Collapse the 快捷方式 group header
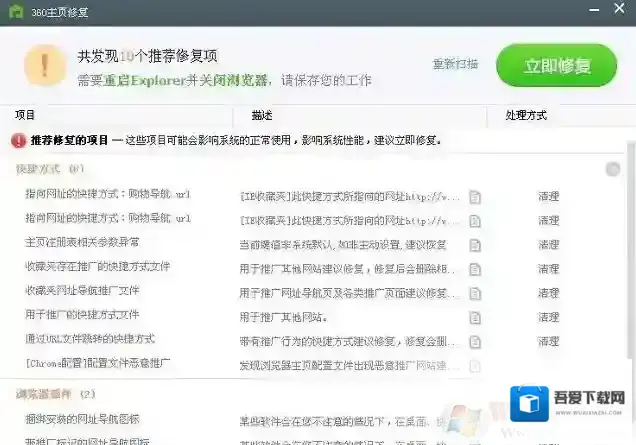The height and width of the screenshot is (445, 636). tap(50, 169)
